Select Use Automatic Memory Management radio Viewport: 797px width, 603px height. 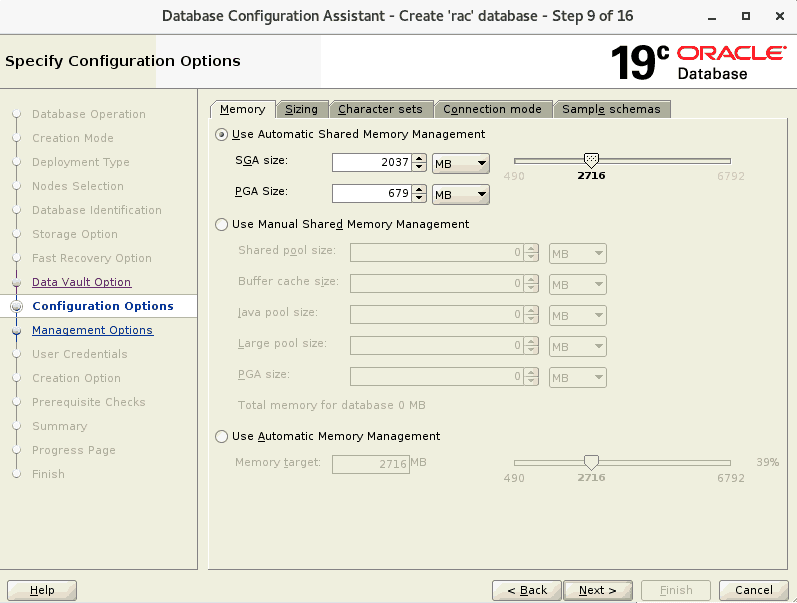[222, 436]
